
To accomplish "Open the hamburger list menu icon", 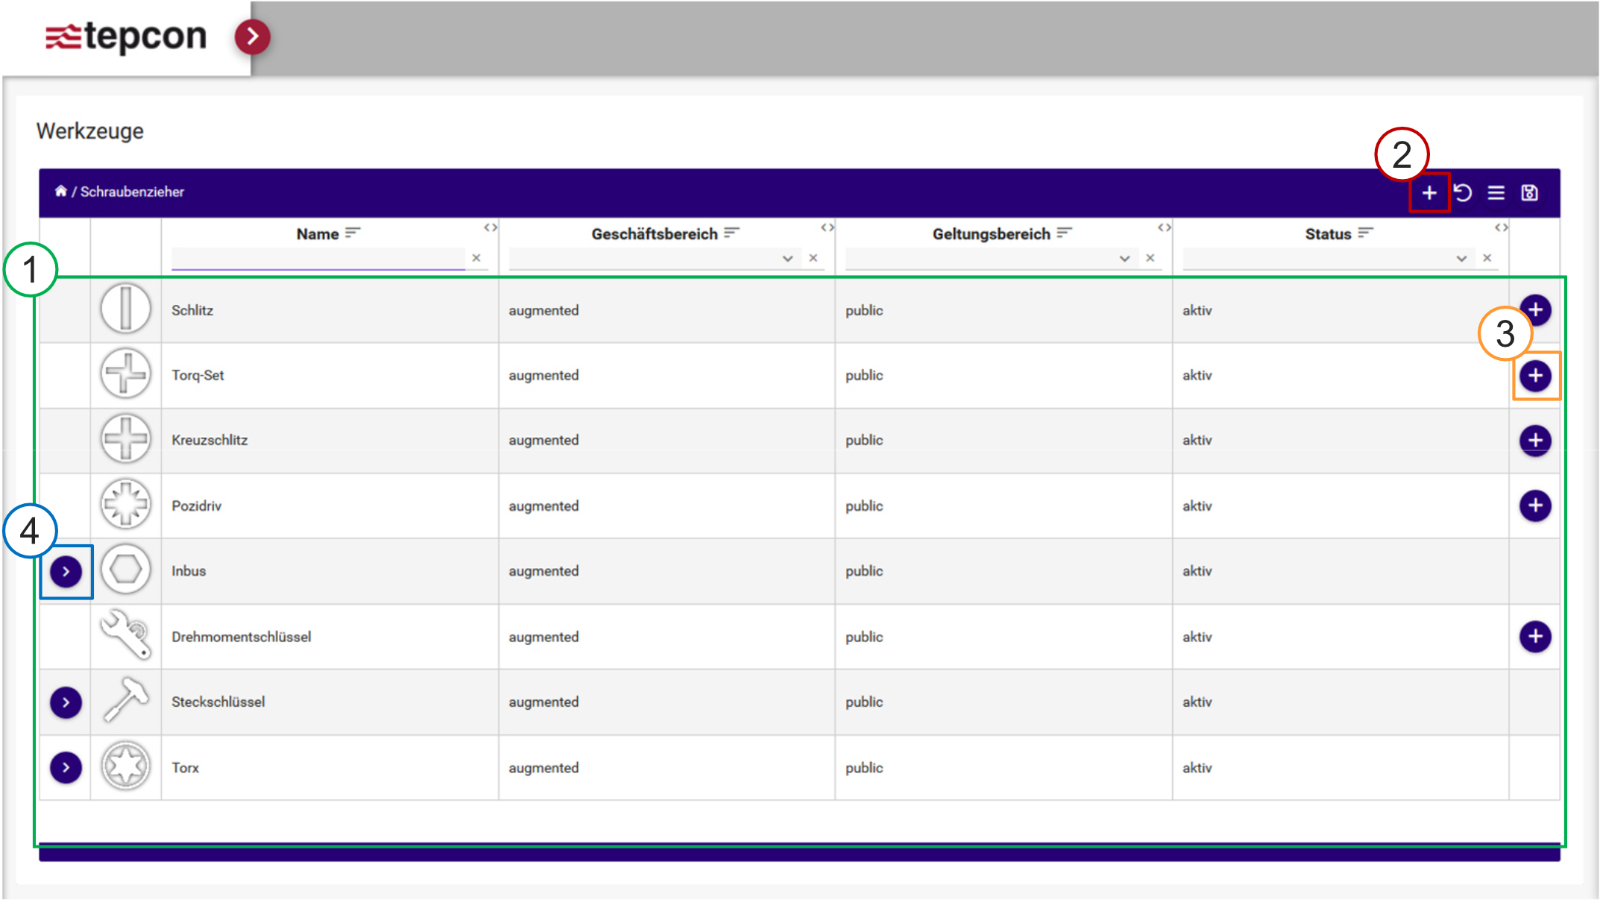I will pyautogui.click(x=1496, y=193).
